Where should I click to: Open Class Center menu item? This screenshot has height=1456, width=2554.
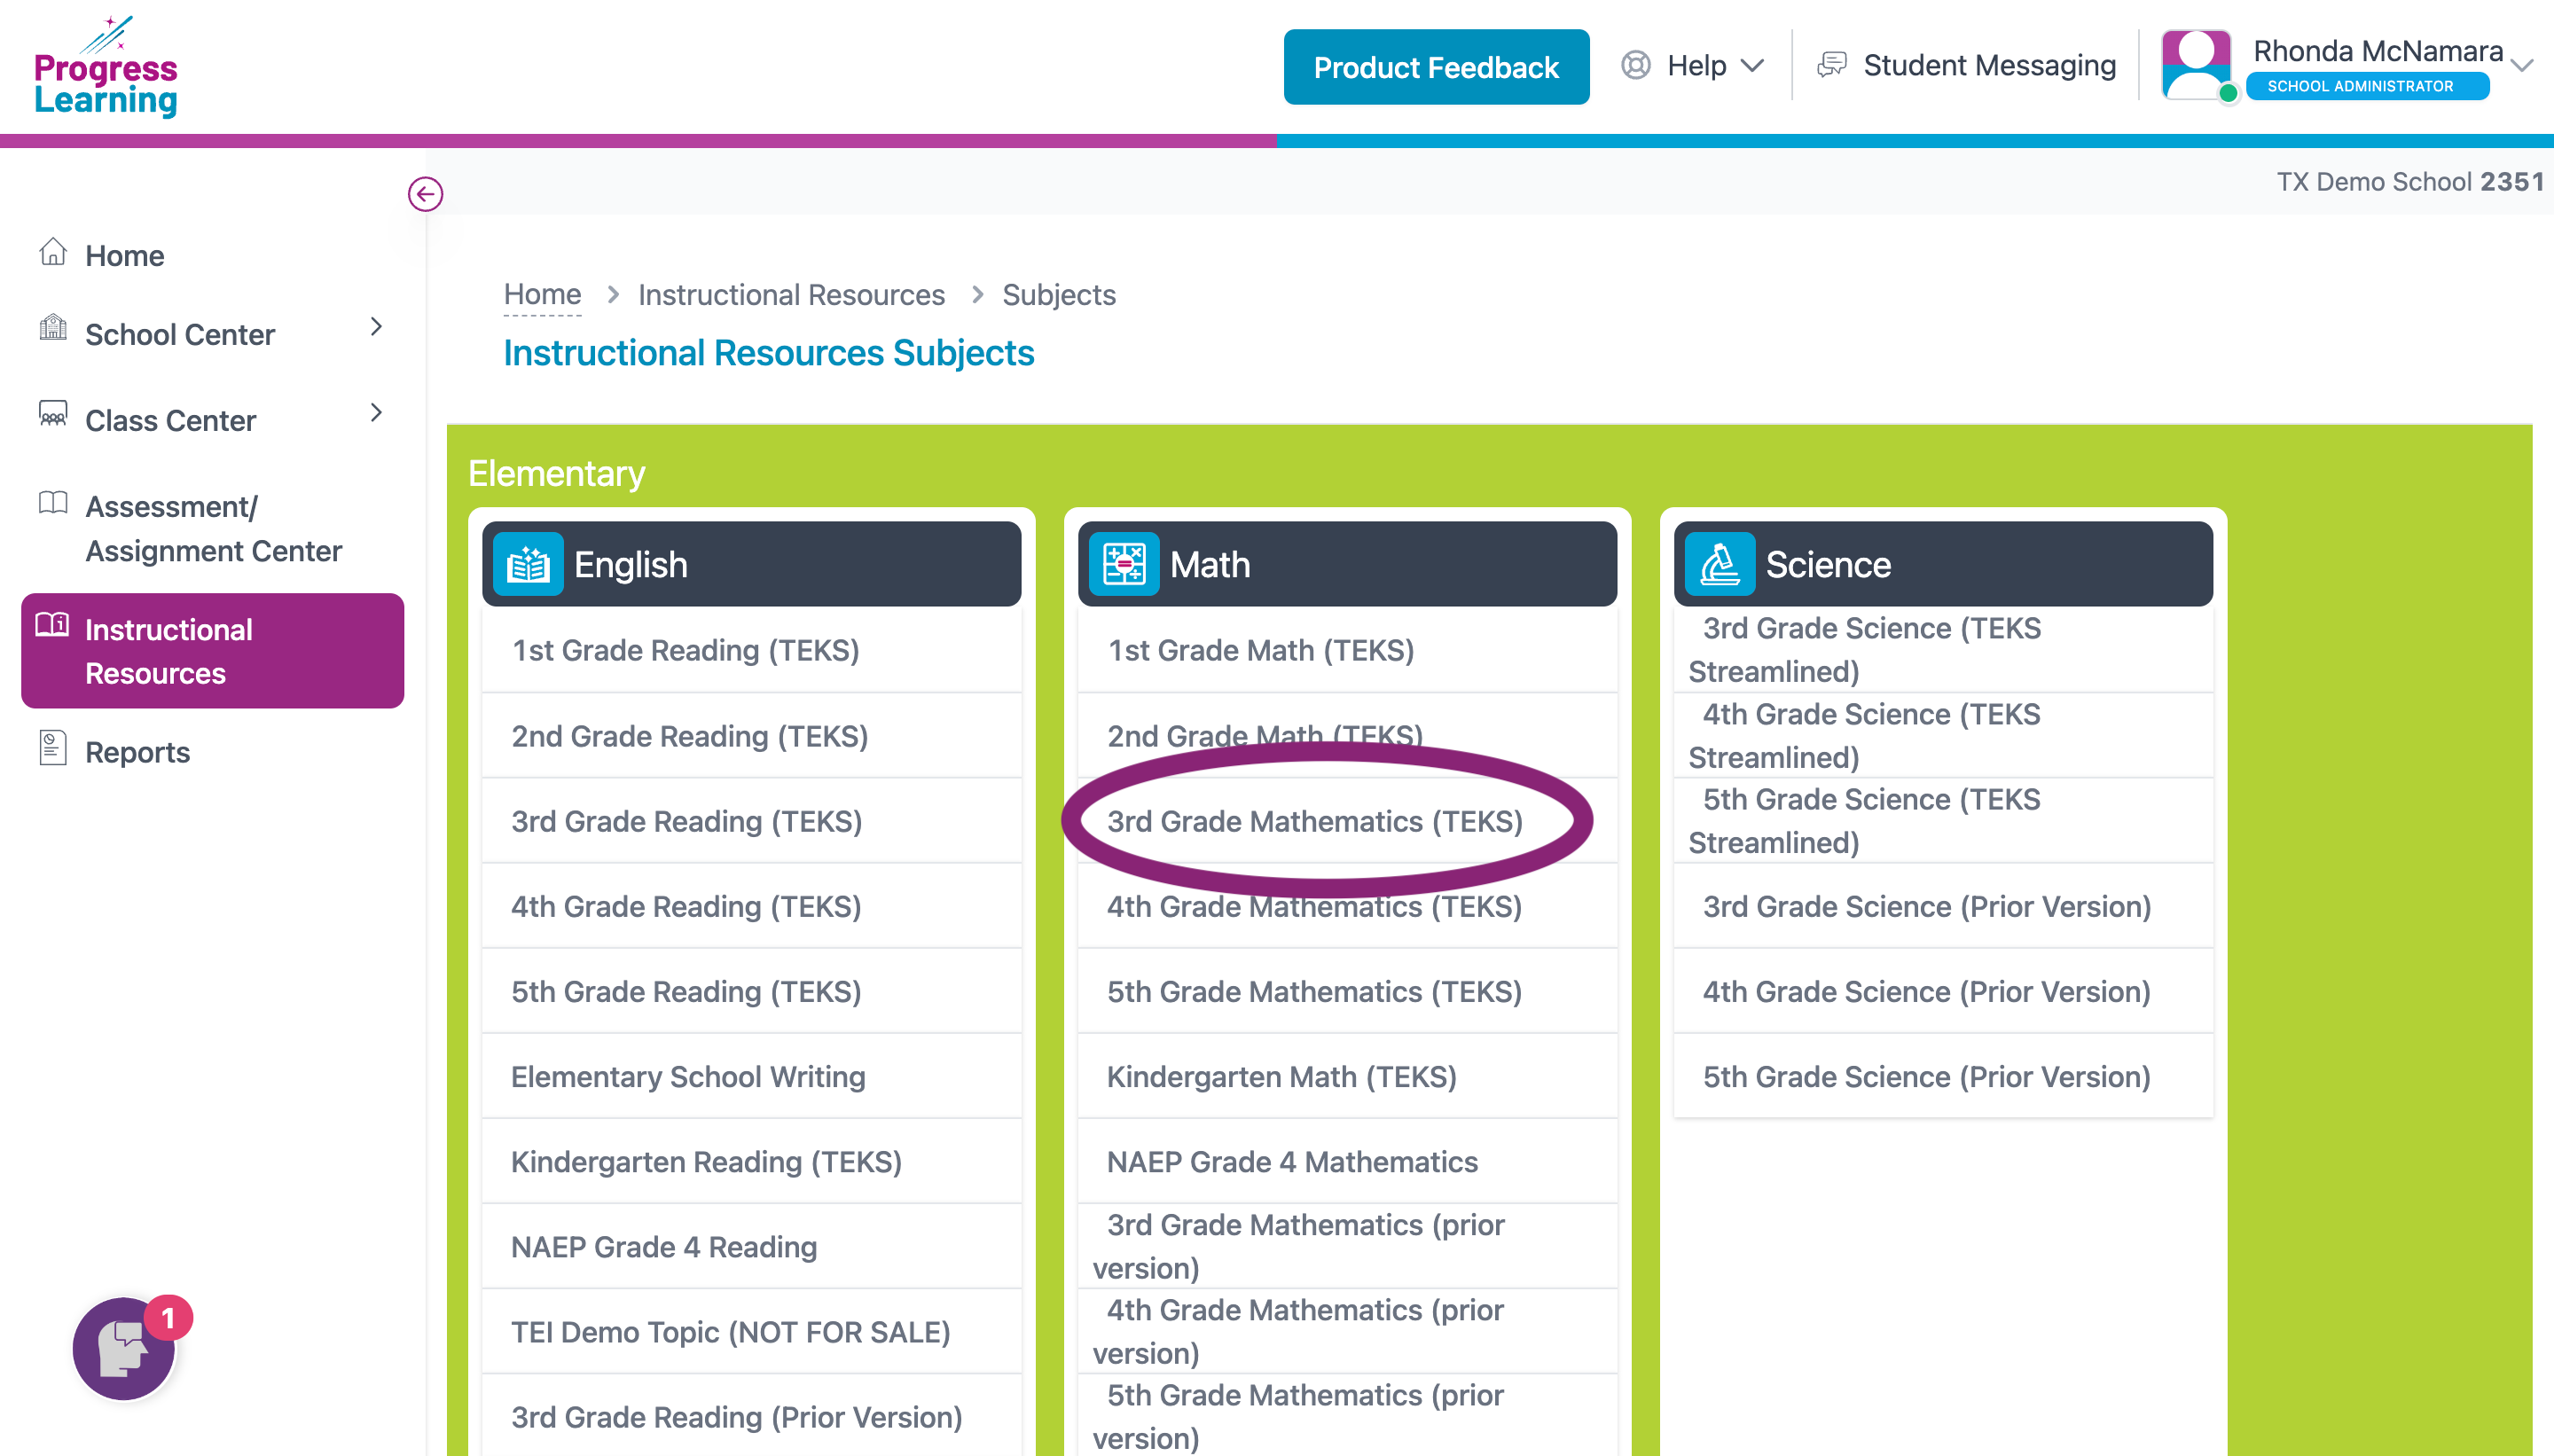(x=170, y=420)
